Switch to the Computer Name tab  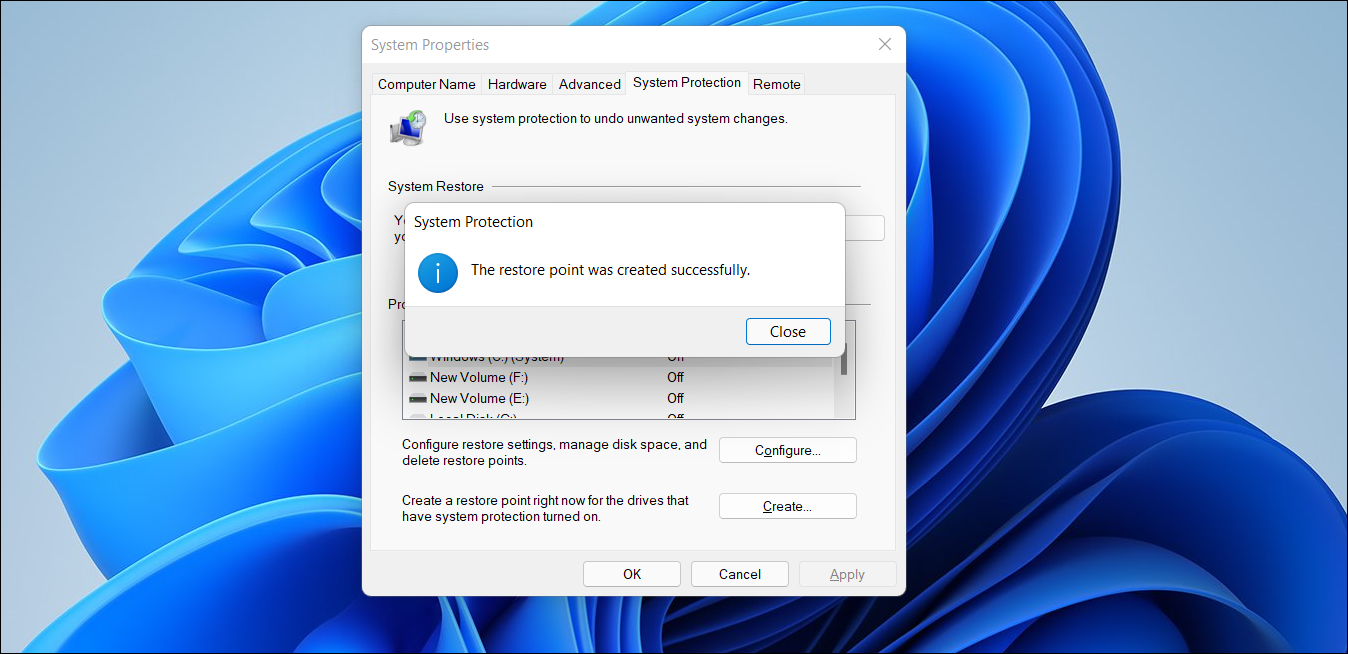click(426, 84)
